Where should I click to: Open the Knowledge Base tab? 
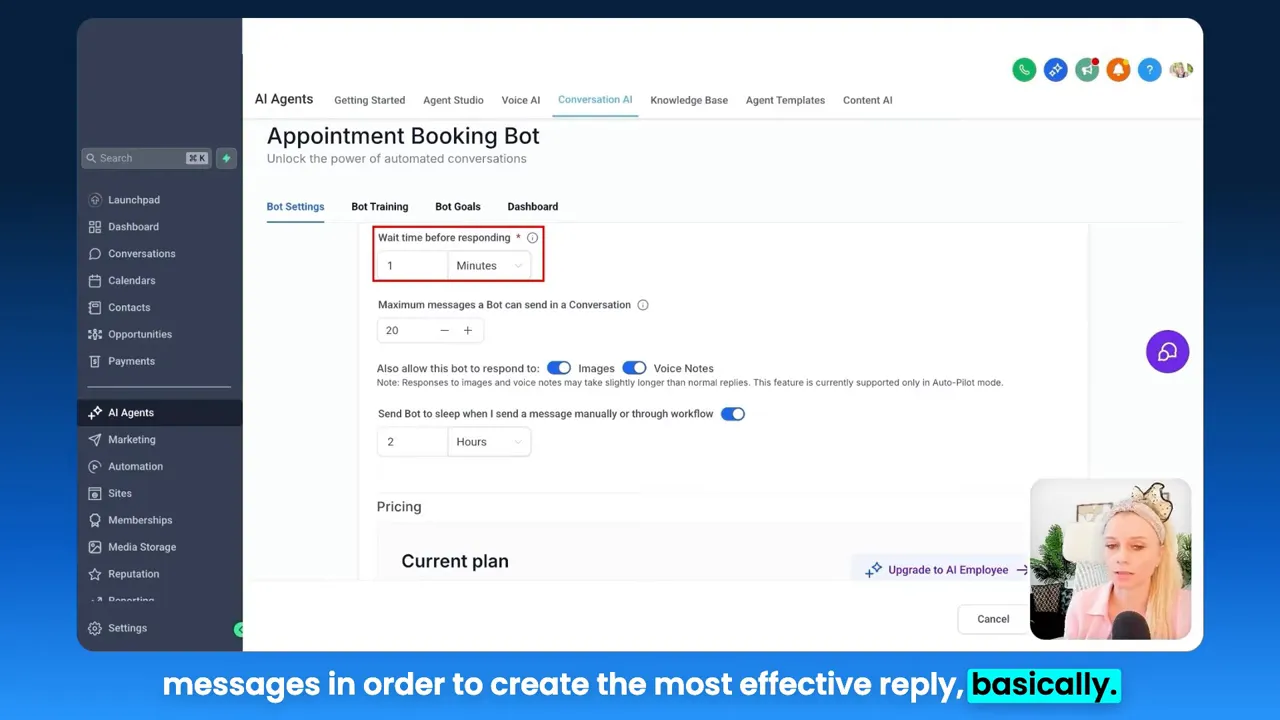(689, 100)
